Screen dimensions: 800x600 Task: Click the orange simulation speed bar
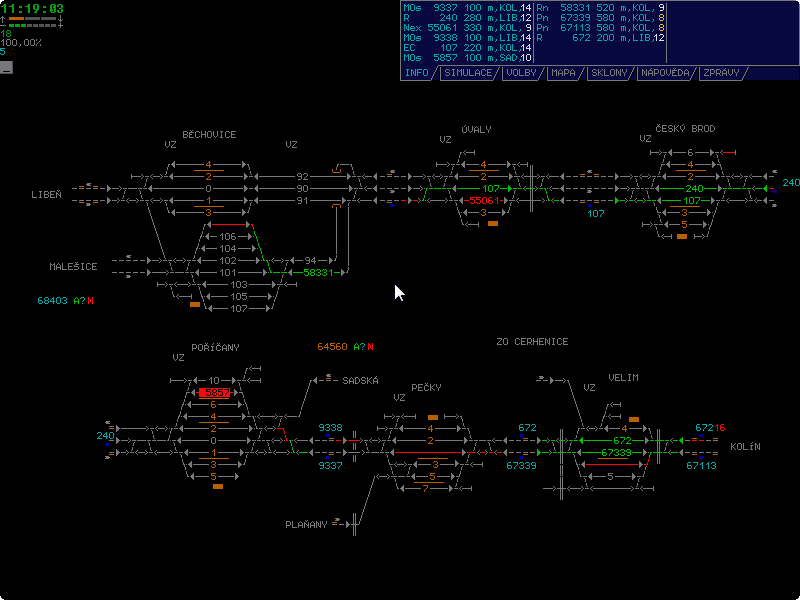coord(17,19)
